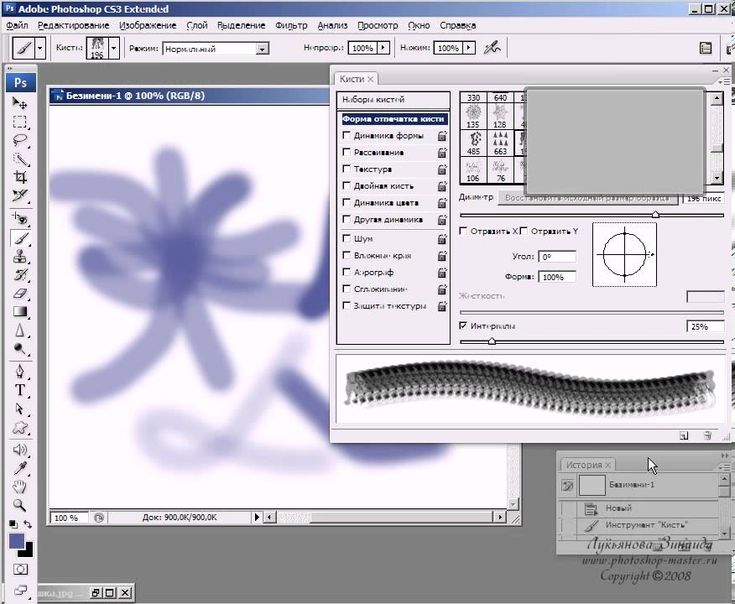Select the Gradient tool
This screenshot has width=735, height=604.
(x=20, y=312)
